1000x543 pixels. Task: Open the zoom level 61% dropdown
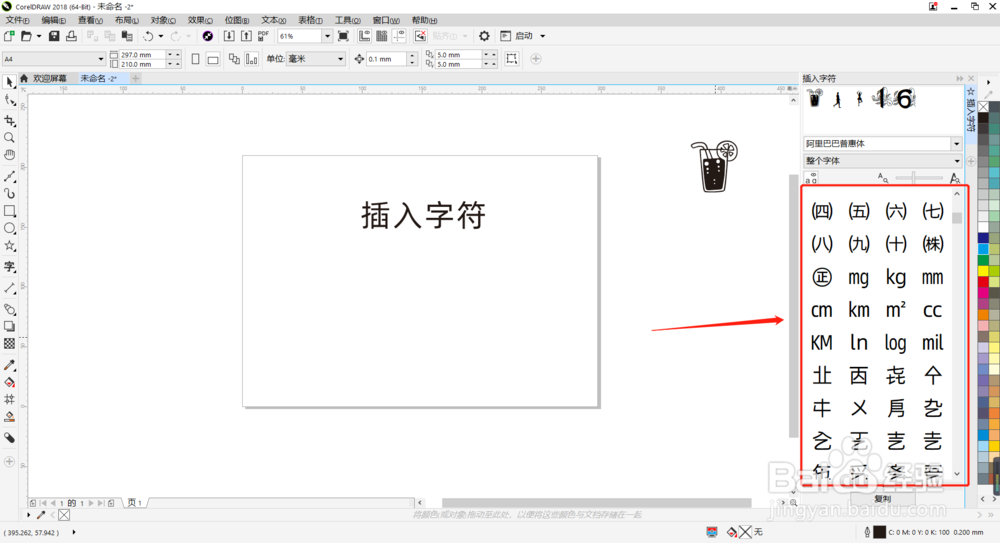point(327,36)
